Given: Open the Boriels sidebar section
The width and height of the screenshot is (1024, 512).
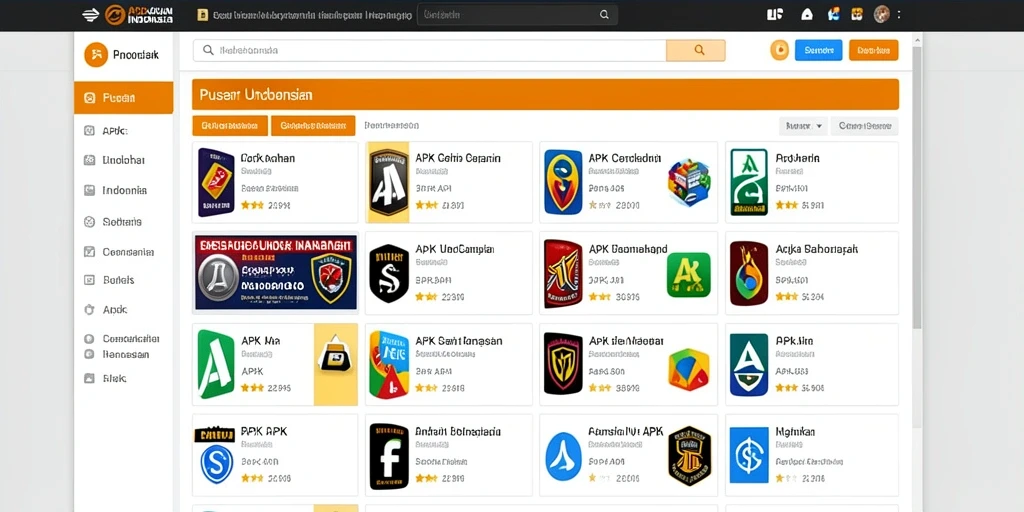Looking at the screenshot, I should [x=118, y=280].
